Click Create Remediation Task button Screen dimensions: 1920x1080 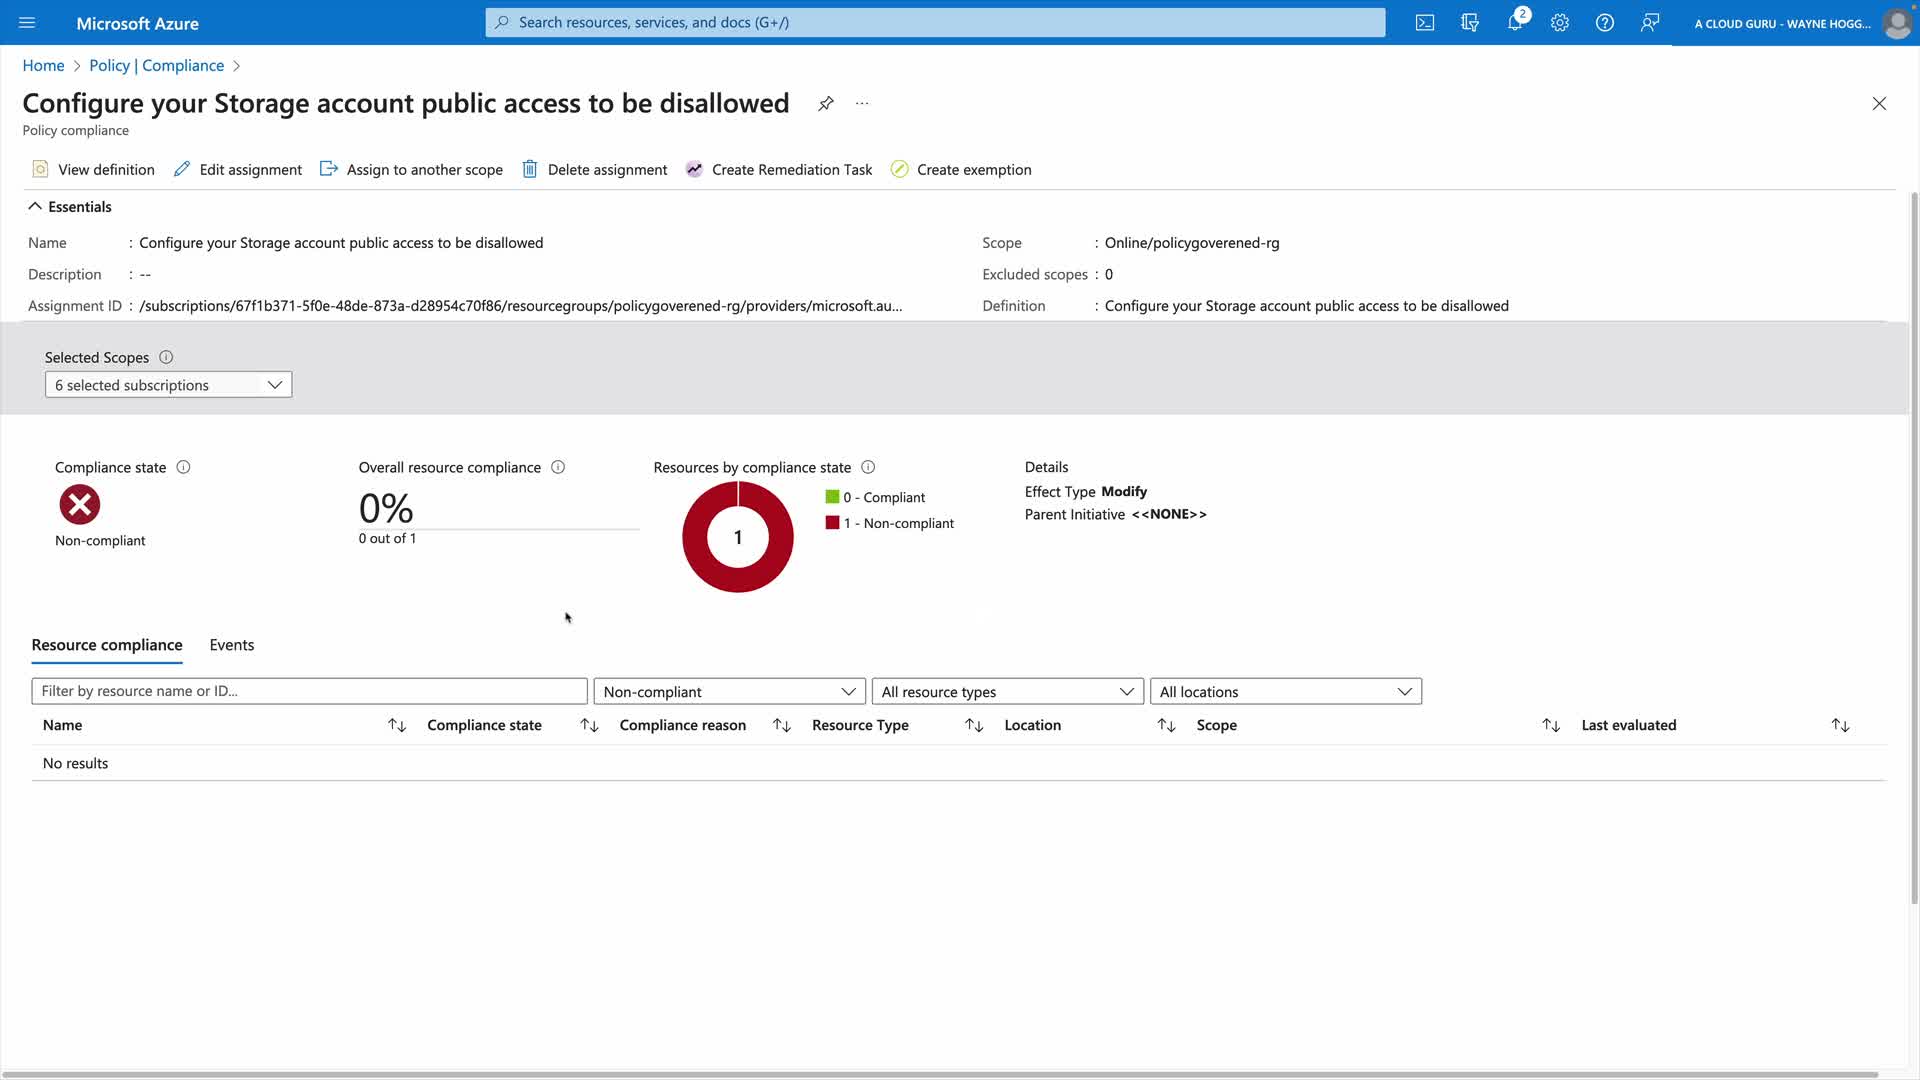coord(779,169)
